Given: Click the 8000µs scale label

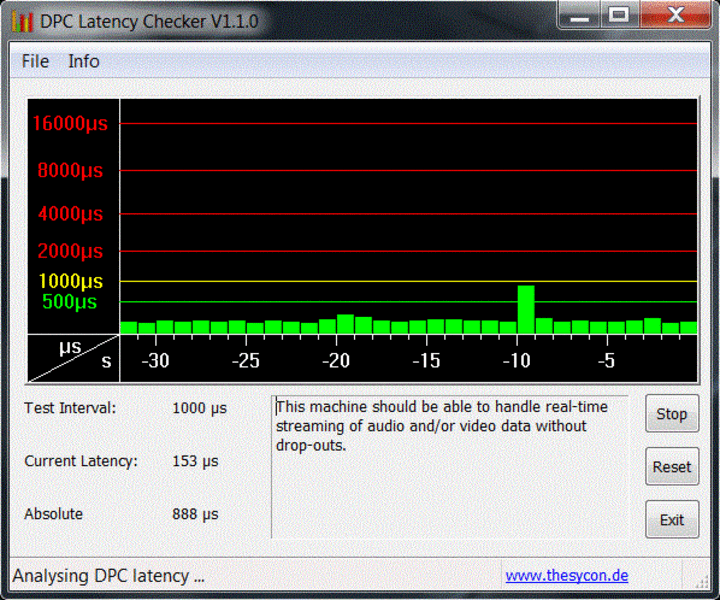Looking at the screenshot, I should click(70, 170).
